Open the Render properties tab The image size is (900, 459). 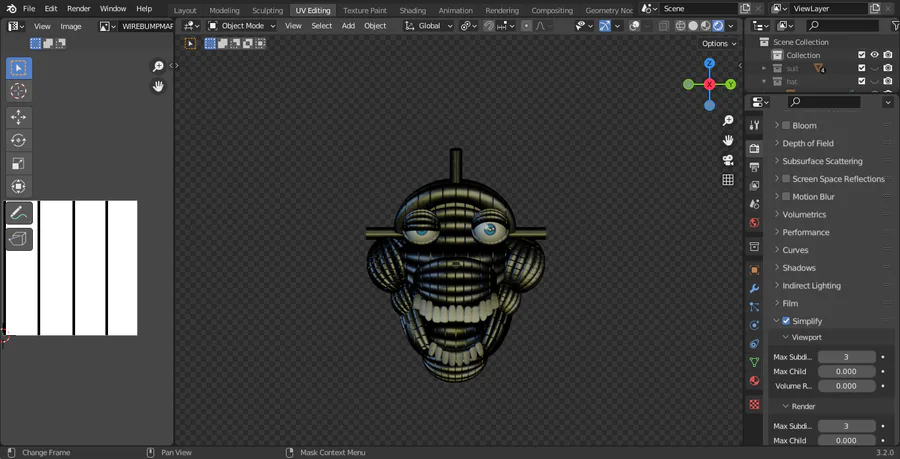(754, 149)
